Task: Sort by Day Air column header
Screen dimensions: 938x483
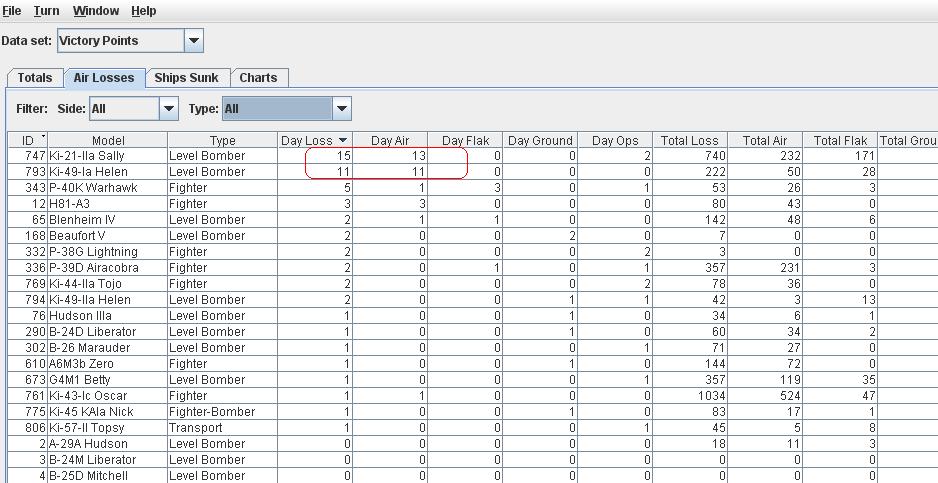Action: 390,140
